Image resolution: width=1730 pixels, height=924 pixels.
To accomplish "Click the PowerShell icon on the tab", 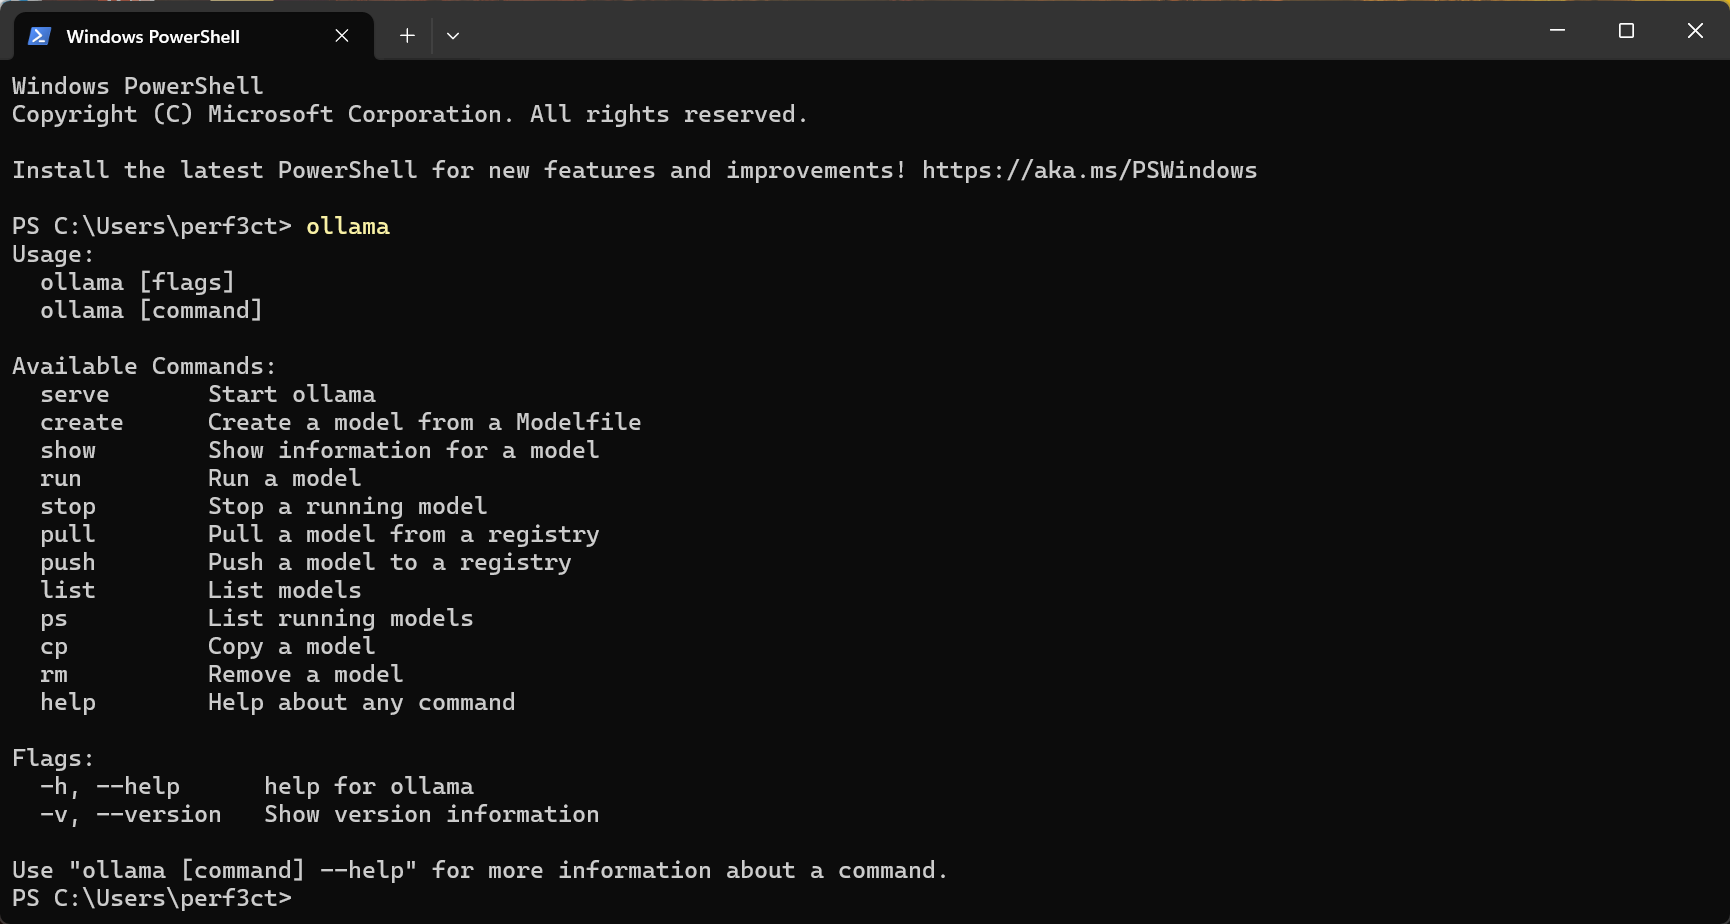I will point(39,36).
